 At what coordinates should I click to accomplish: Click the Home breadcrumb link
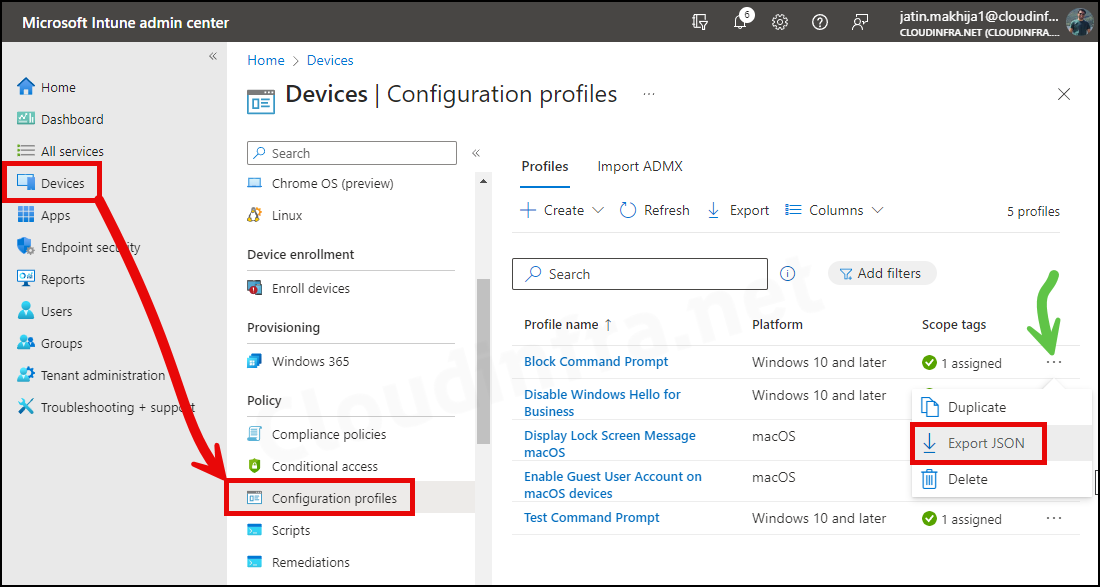tap(266, 60)
